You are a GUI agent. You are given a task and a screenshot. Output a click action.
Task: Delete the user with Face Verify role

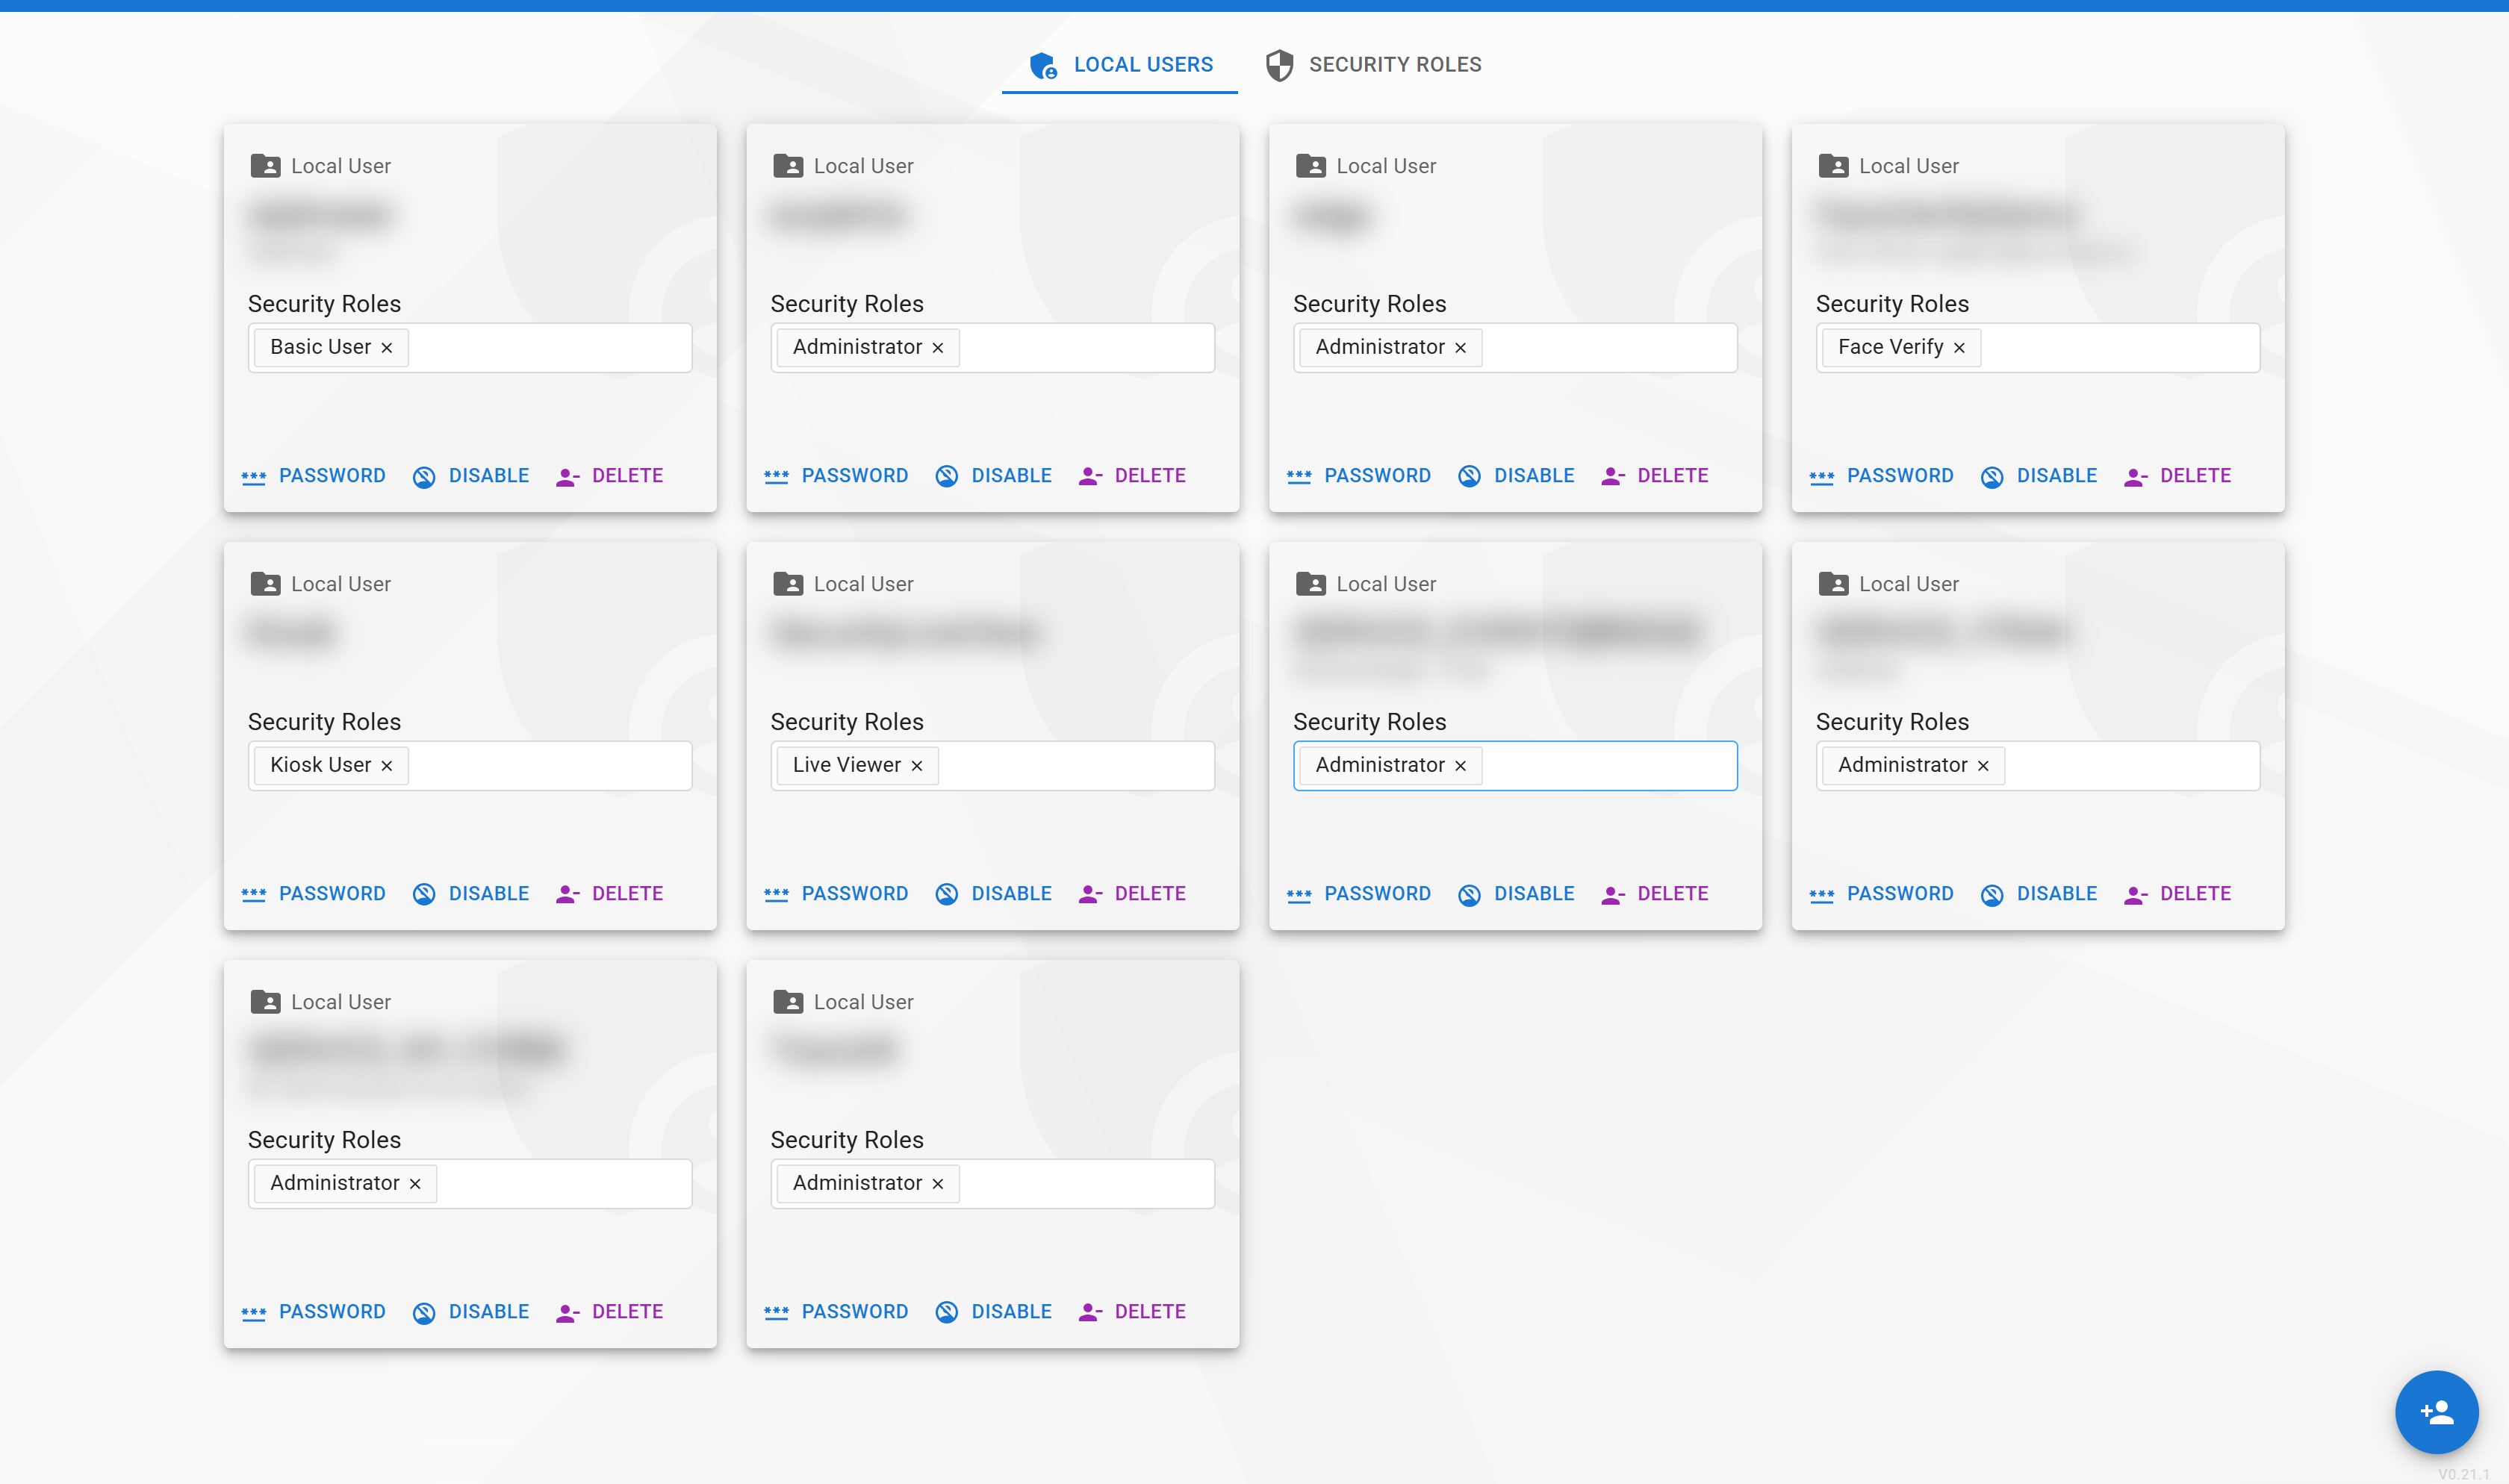[2178, 476]
